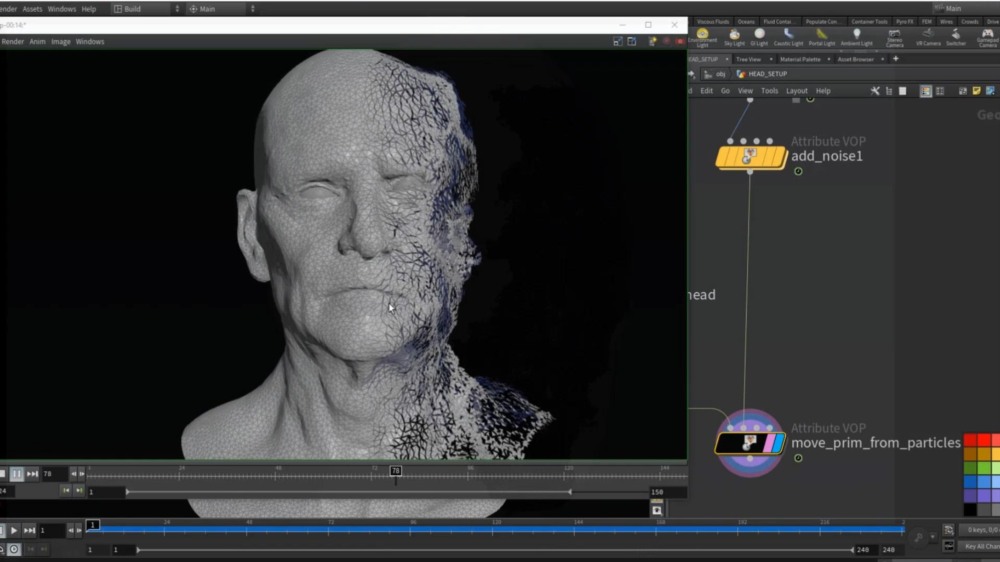The image size is (1000, 562).
Task: Open the HEAD_SETUP tab options arrow
Action: pyautogui.click(x=726, y=59)
